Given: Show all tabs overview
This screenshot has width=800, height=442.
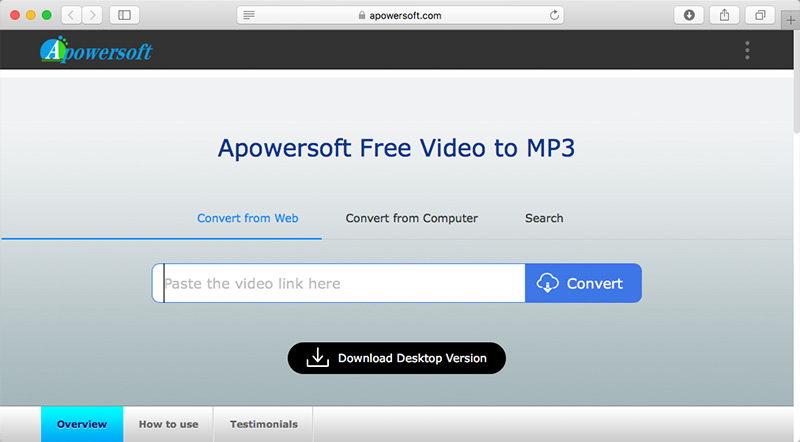Looking at the screenshot, I should click(x=760, y=15).
